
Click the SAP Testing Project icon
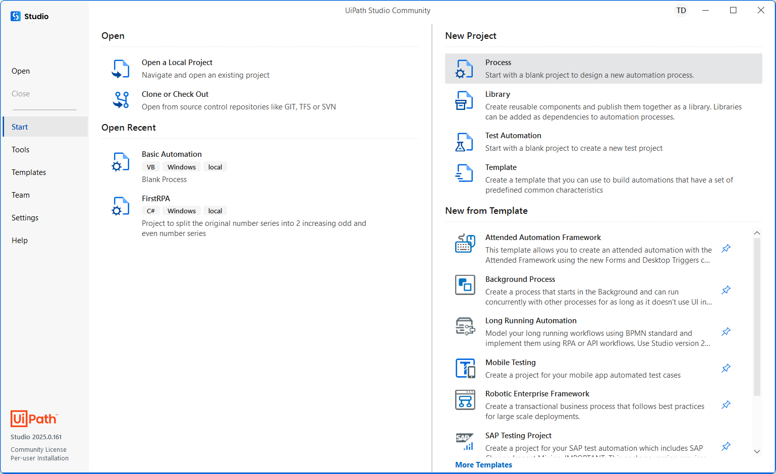[465, 441]
